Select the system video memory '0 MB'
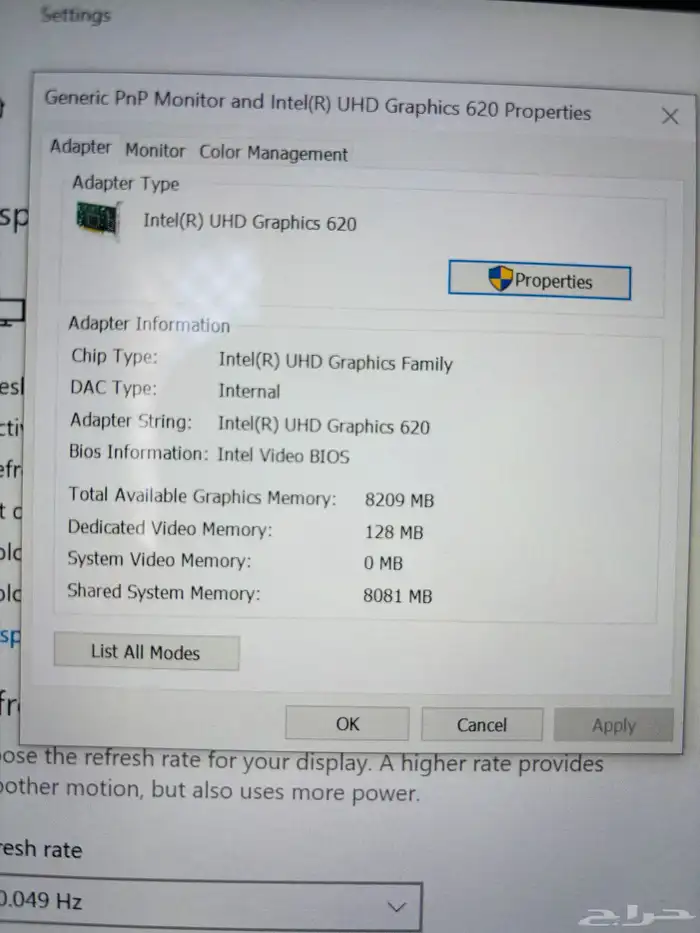The height and width of the screenshot is (933, 700). click(x=383, y=563)
